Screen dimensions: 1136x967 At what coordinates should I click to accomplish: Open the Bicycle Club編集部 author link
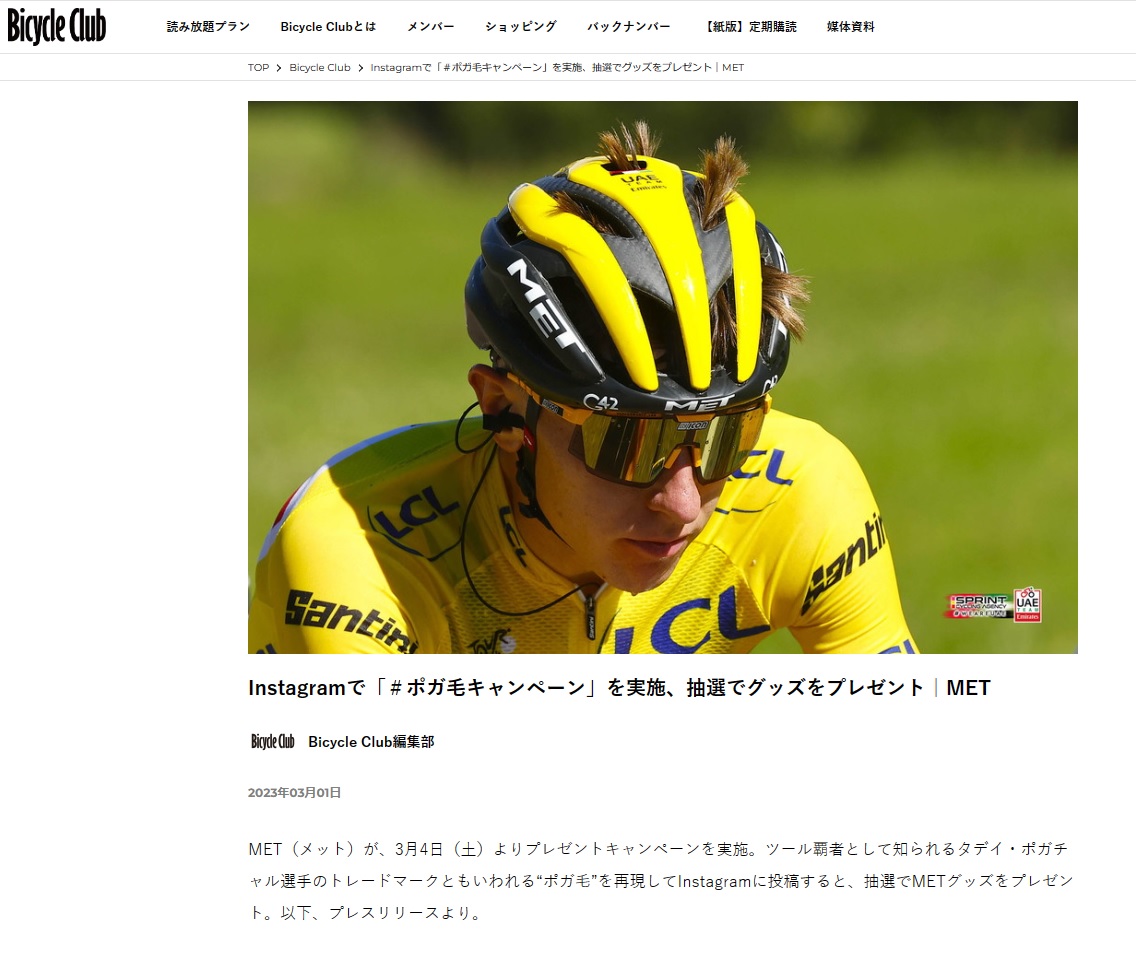tap(371, 742)
